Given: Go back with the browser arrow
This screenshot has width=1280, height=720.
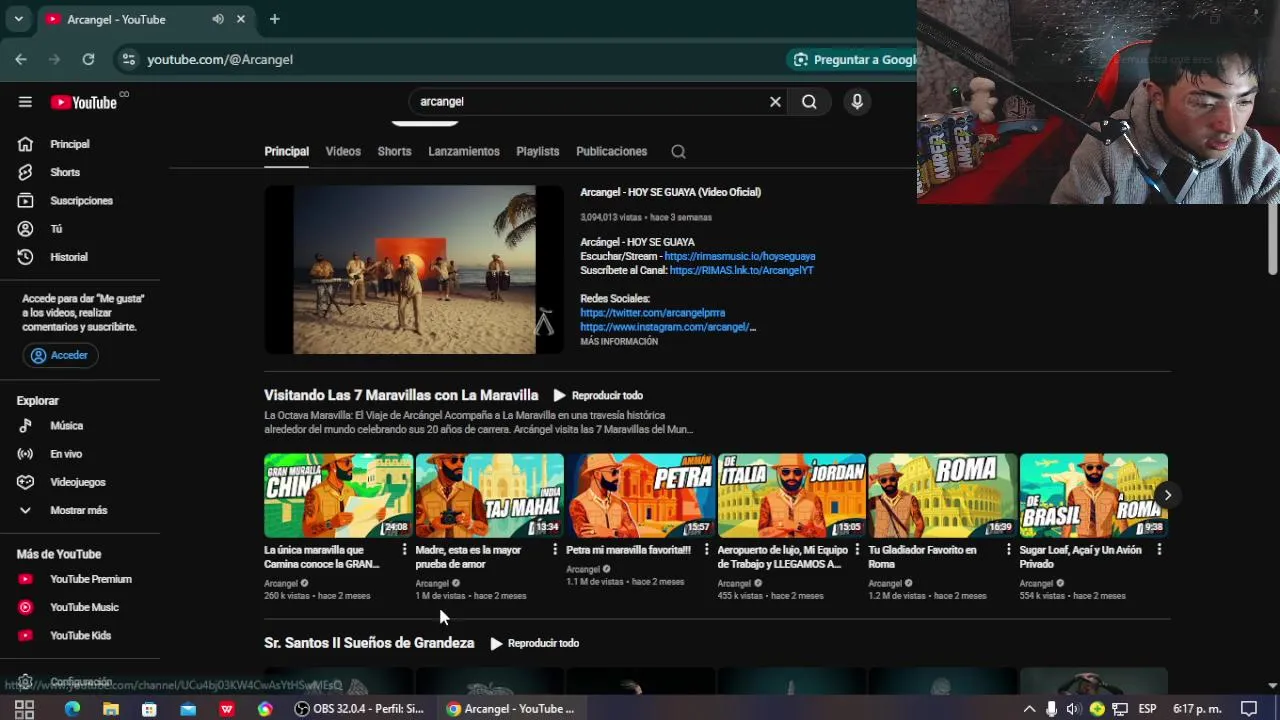Looking at the screenshot, I should [x=21, y=59].
